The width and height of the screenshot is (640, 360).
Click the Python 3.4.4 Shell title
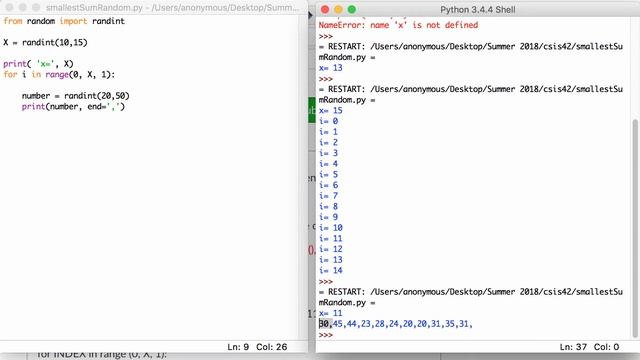pyautogui.click(x=478, y=9)
